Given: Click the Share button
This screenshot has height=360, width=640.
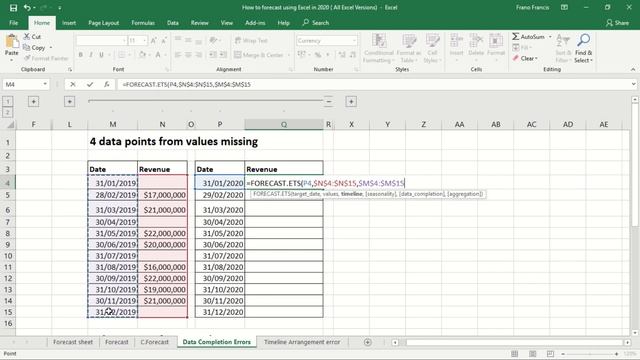Looking at the screenshot, I should (617, 23).
